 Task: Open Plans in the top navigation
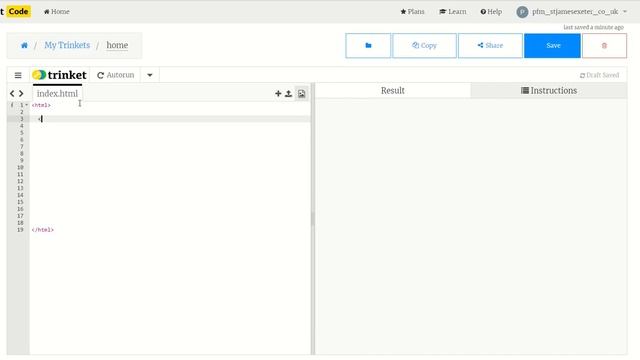(412, 11)
